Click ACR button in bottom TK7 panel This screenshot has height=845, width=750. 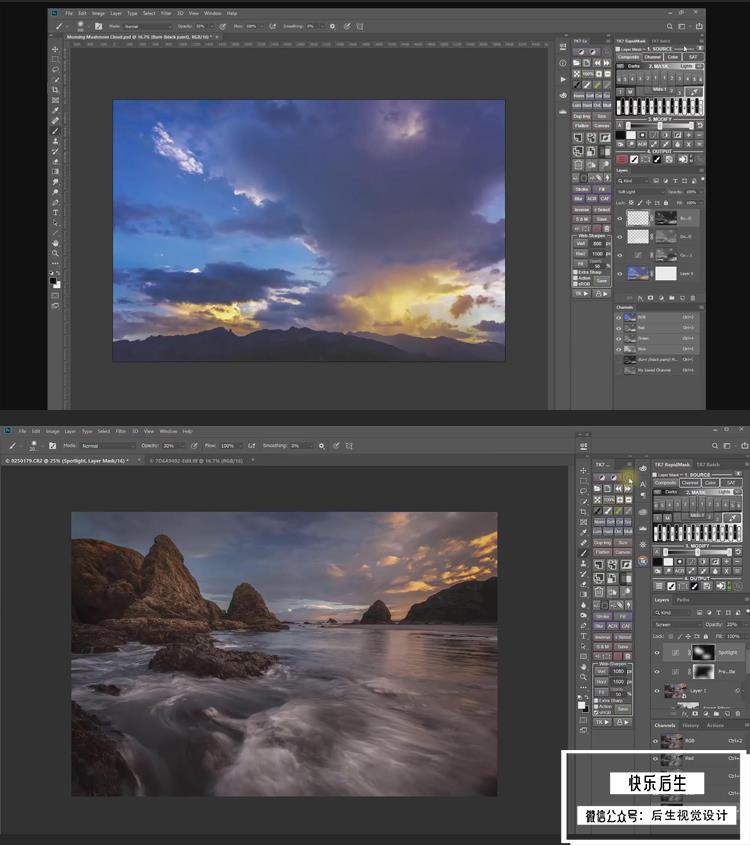coord(613,626)
